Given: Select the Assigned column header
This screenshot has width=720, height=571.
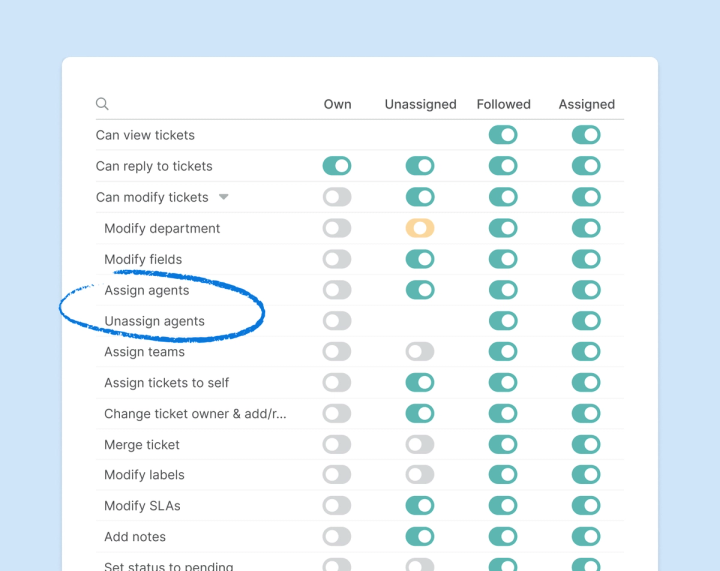Looking at the screenshot, I should (x=586, y=104).
